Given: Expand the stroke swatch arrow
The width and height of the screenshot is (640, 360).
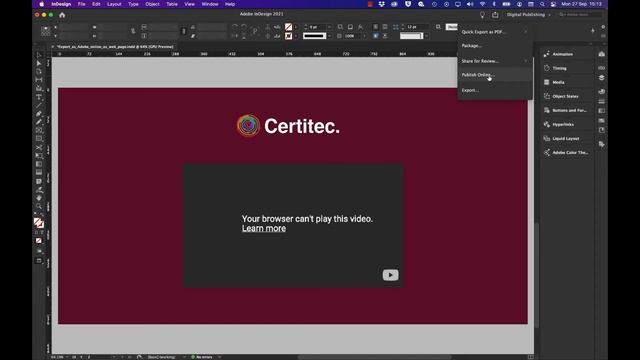Looking at the screenshot, I should (x=296, y=36).
